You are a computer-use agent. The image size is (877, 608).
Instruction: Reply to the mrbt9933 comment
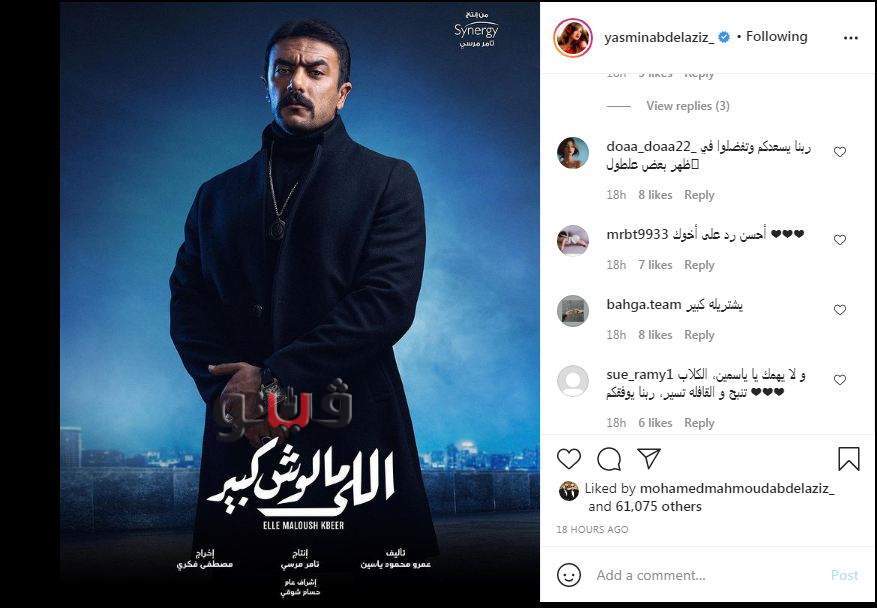(x=699, y=265)
